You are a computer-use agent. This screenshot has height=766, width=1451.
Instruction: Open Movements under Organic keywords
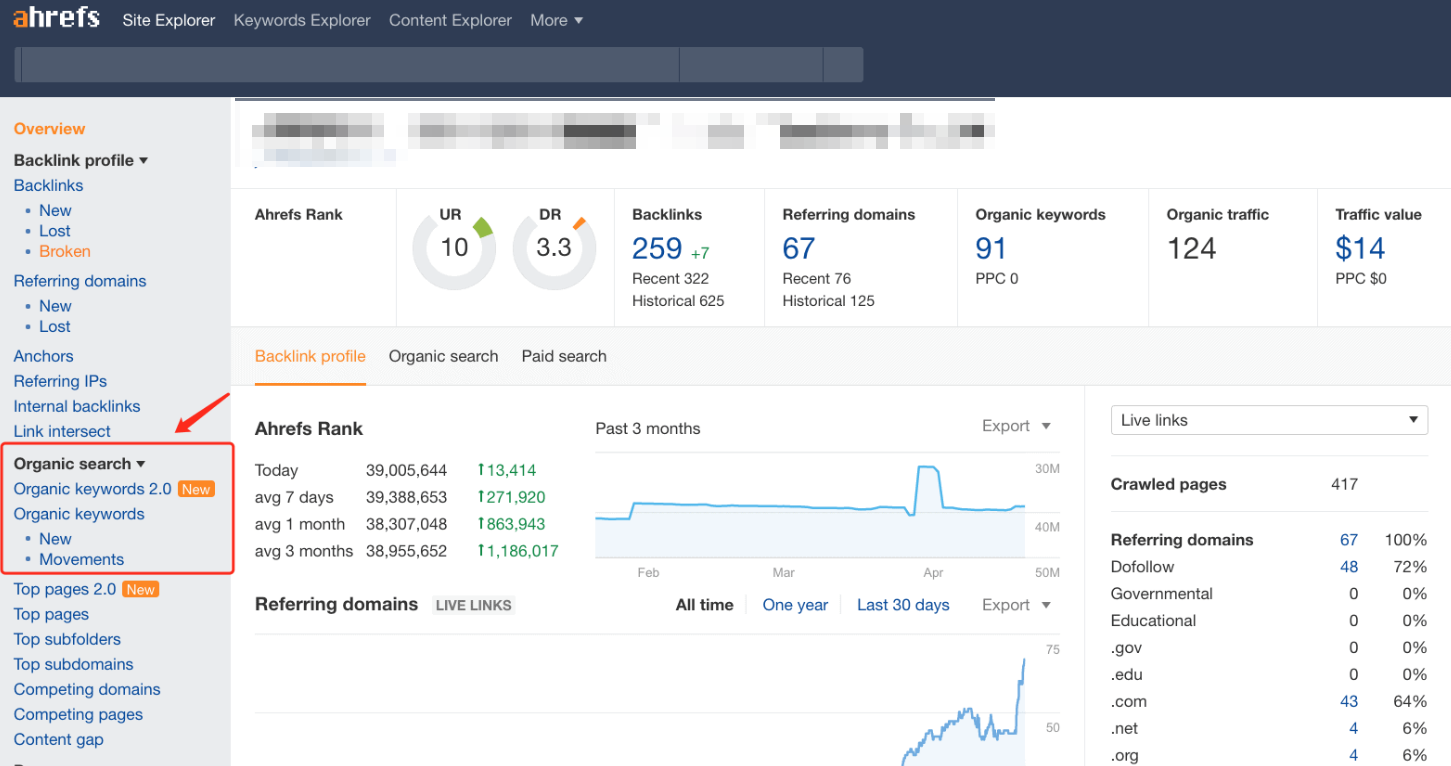point(82,559)
